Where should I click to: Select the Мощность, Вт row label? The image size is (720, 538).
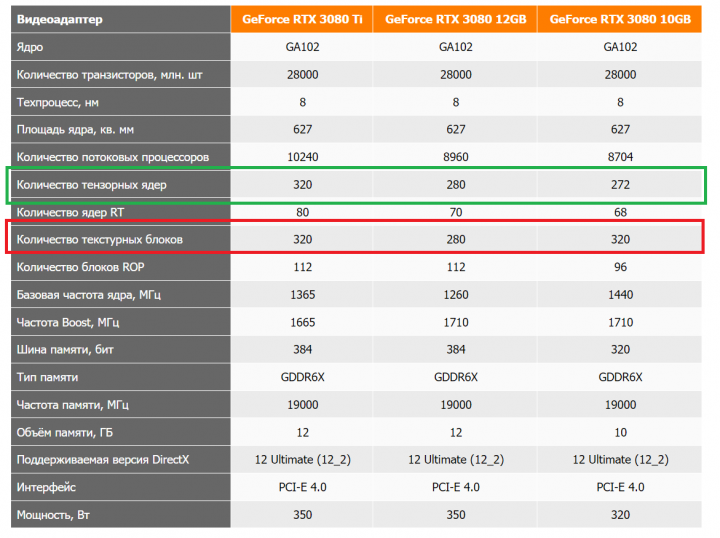coord(53,515)
